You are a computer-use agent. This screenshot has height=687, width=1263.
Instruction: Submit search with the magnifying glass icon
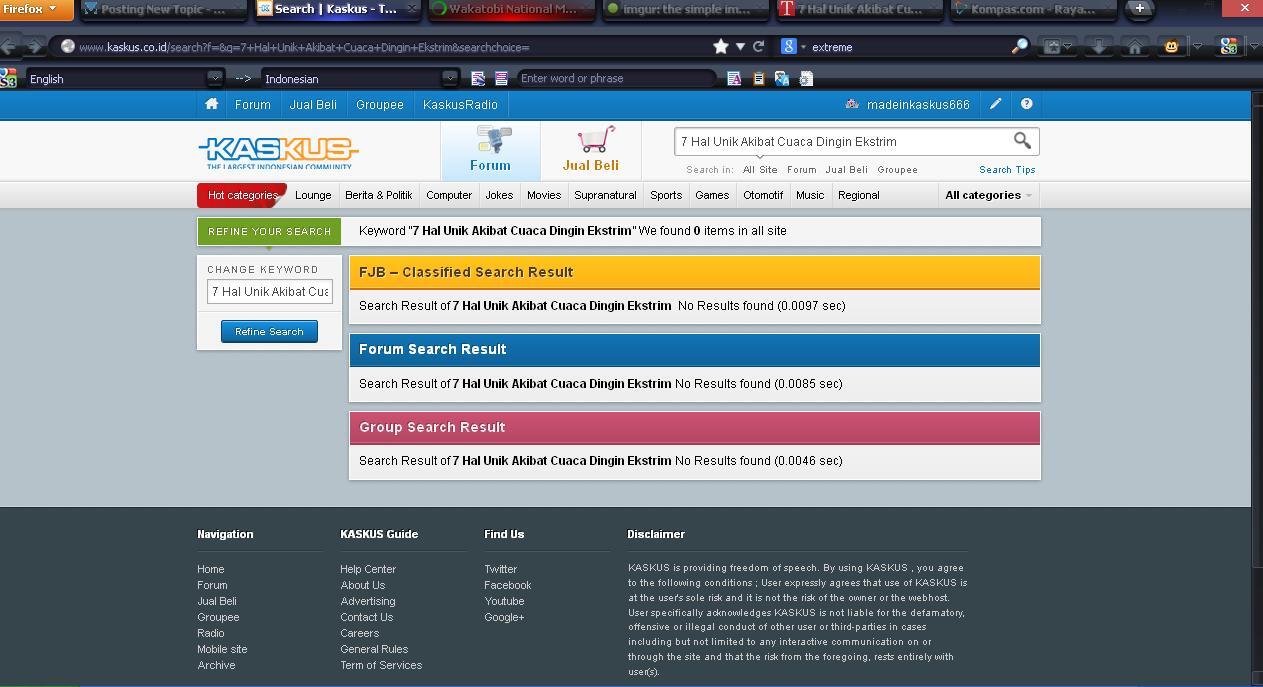[x=1022, y=141]
